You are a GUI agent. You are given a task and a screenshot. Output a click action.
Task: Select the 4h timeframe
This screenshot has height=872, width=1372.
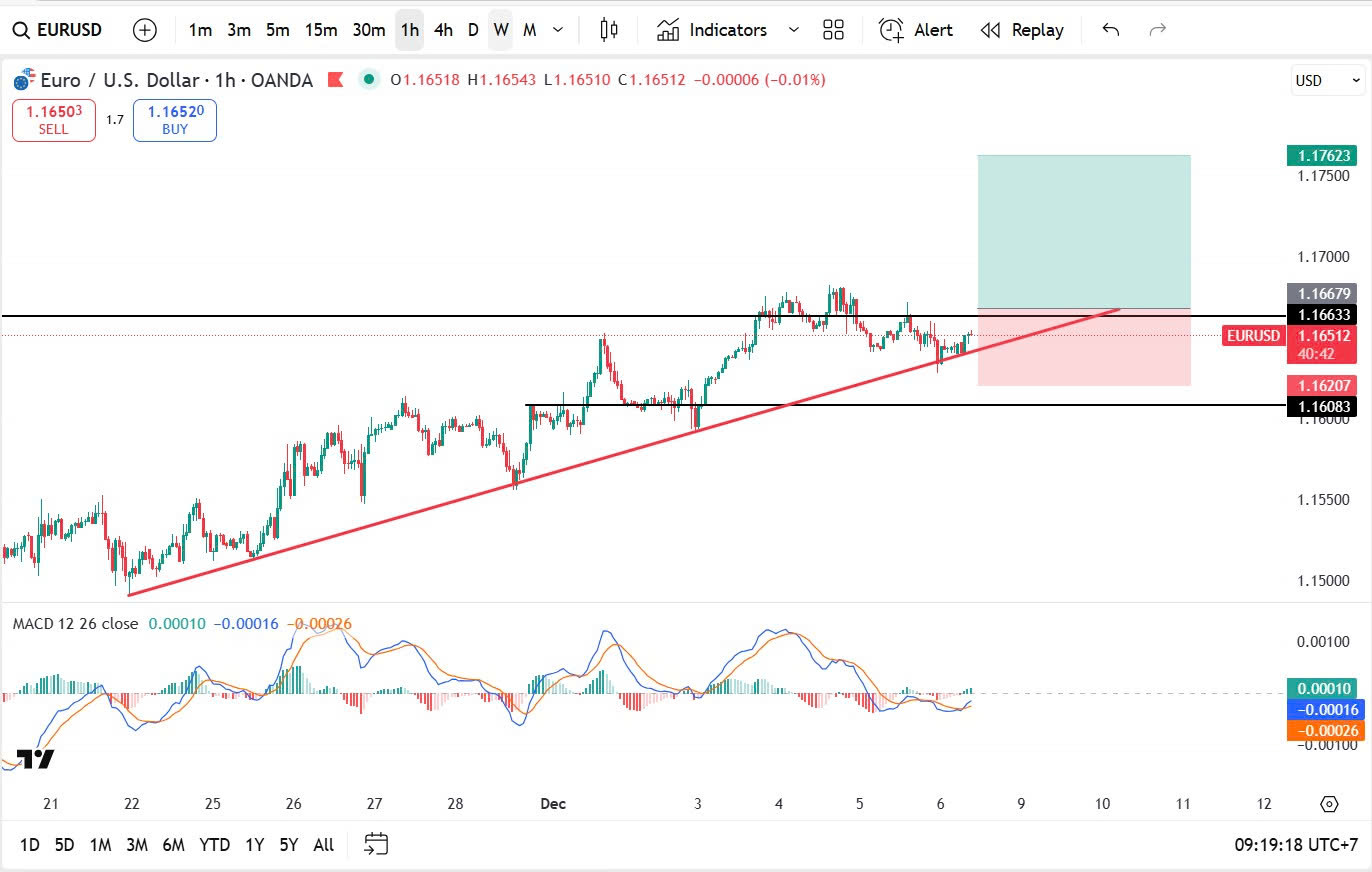point(443,30)
